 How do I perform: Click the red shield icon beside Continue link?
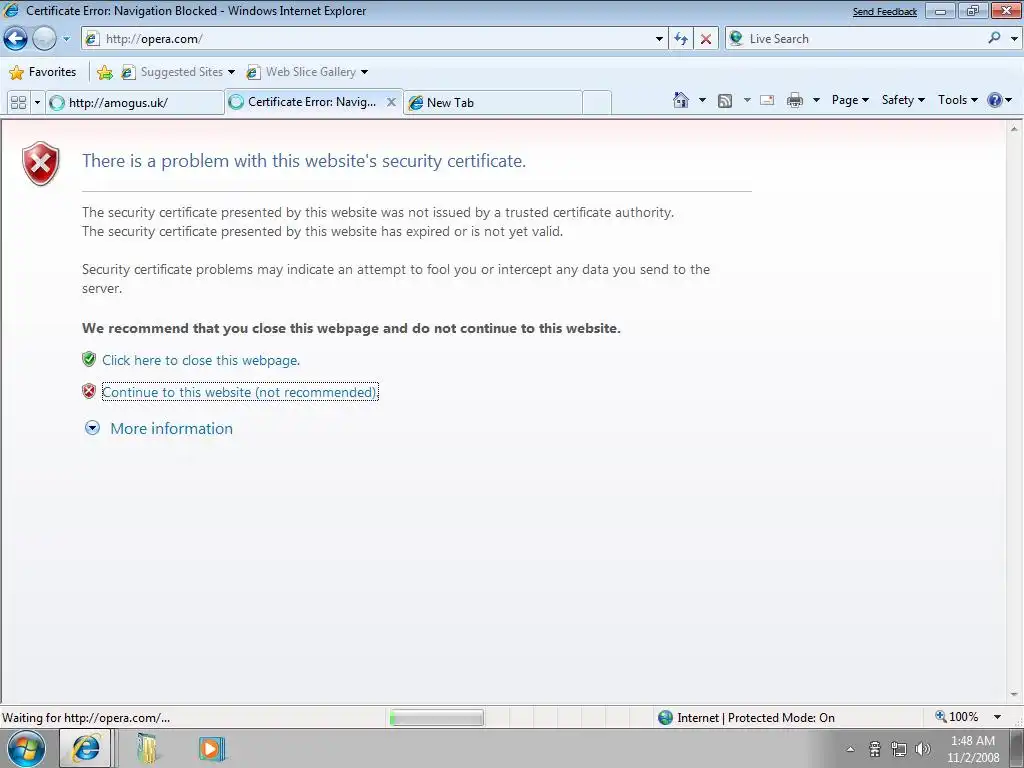[x=89, y=391]
